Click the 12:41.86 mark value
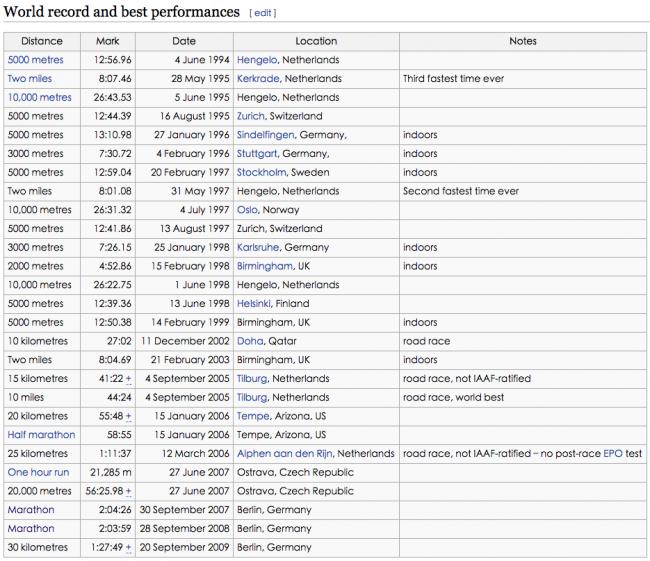Image resolution: width=650 pixels, height=561 pixels. point(112,228)
